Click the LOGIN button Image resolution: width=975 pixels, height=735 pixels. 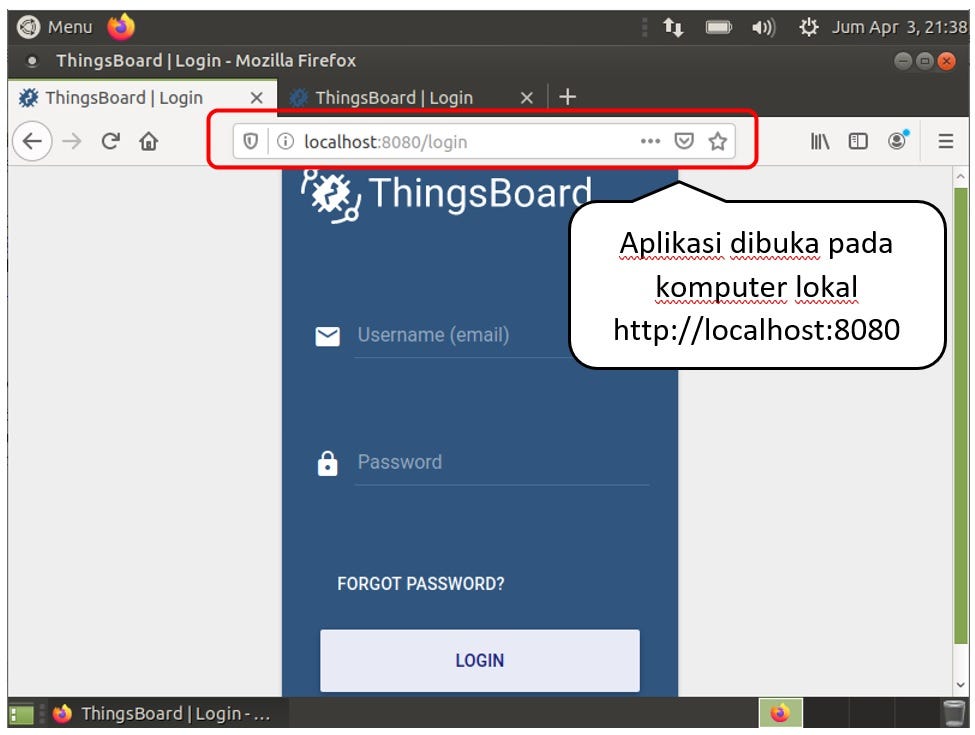[479, 660]
